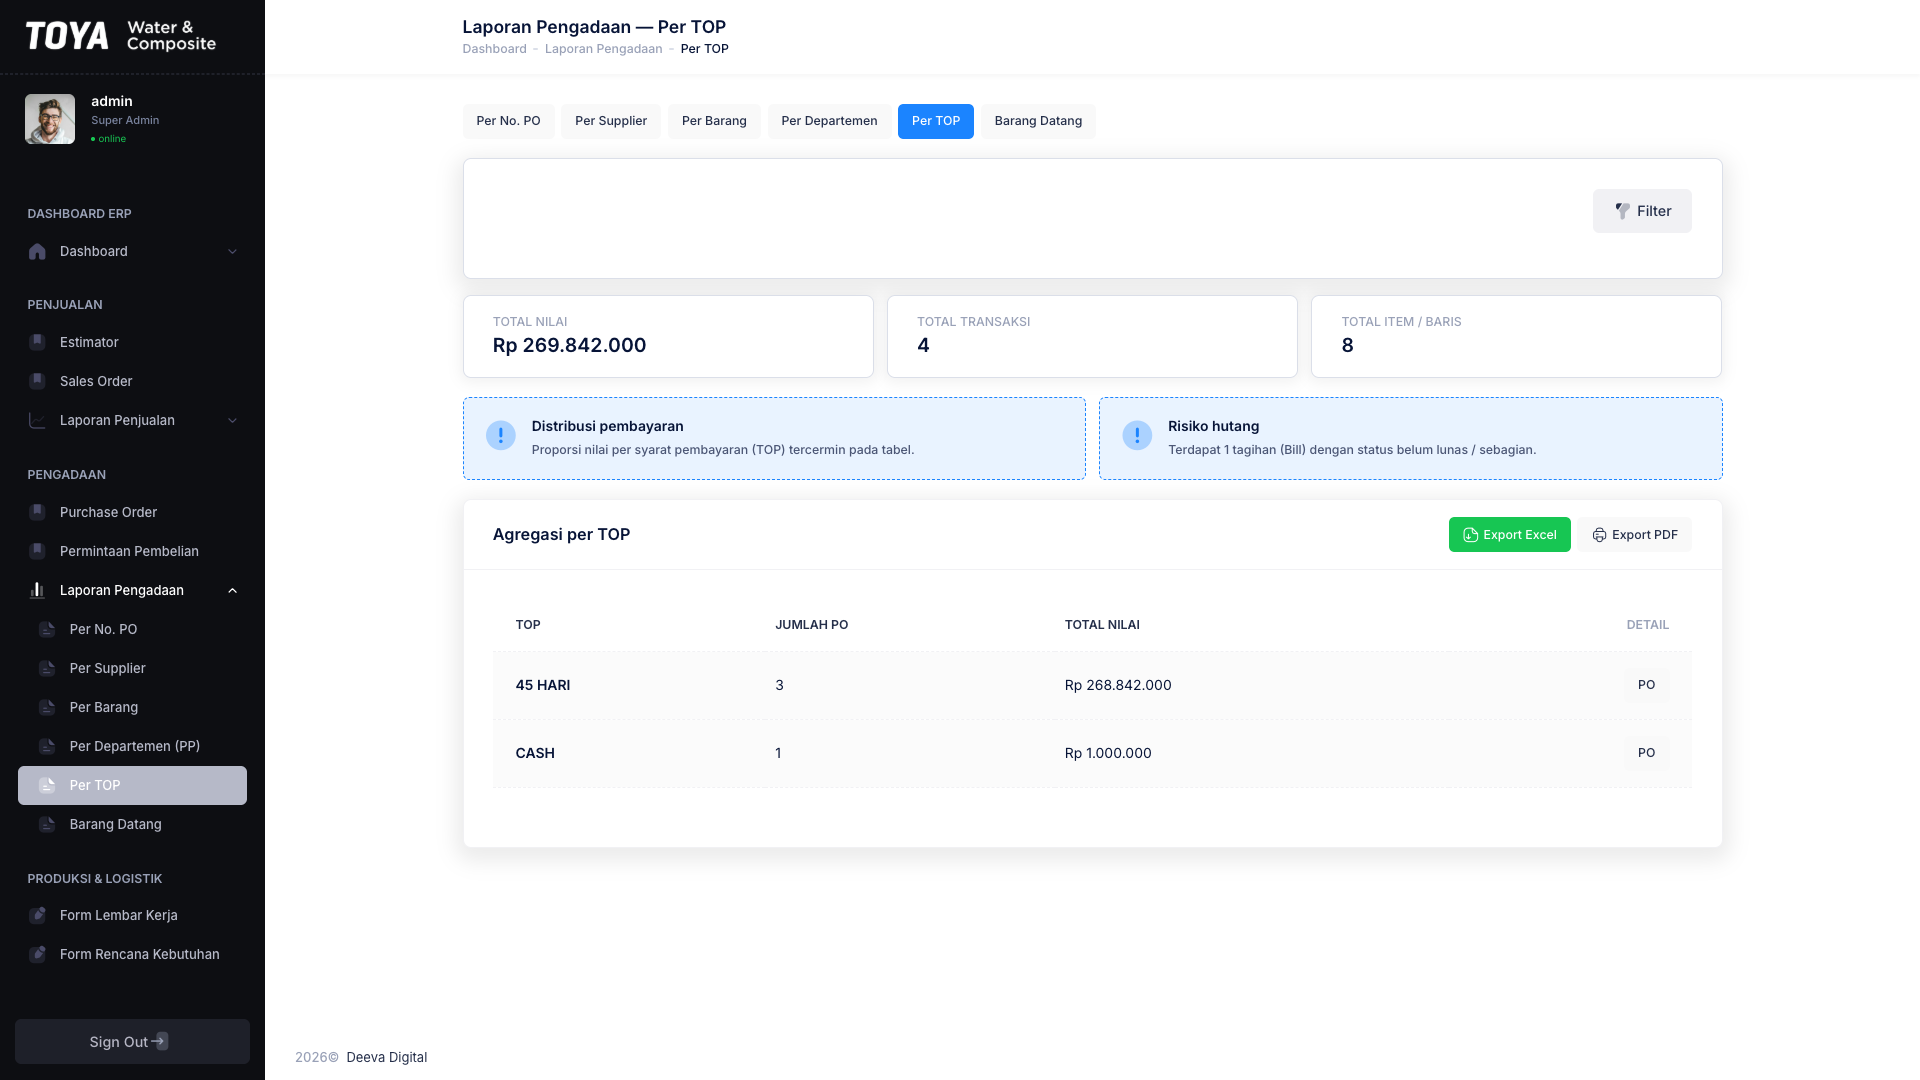Screen dimensions: 1920x1080
Task: Open Estimator from the sidebar
Action: [x=132, y=342]
